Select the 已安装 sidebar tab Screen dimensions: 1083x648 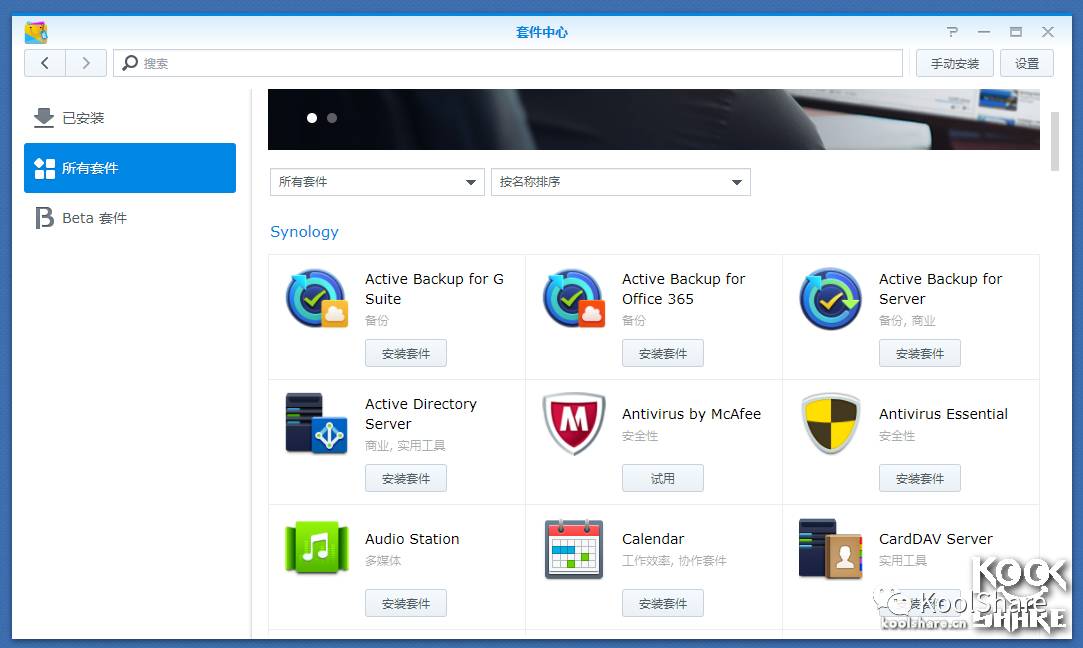point(130,118)
